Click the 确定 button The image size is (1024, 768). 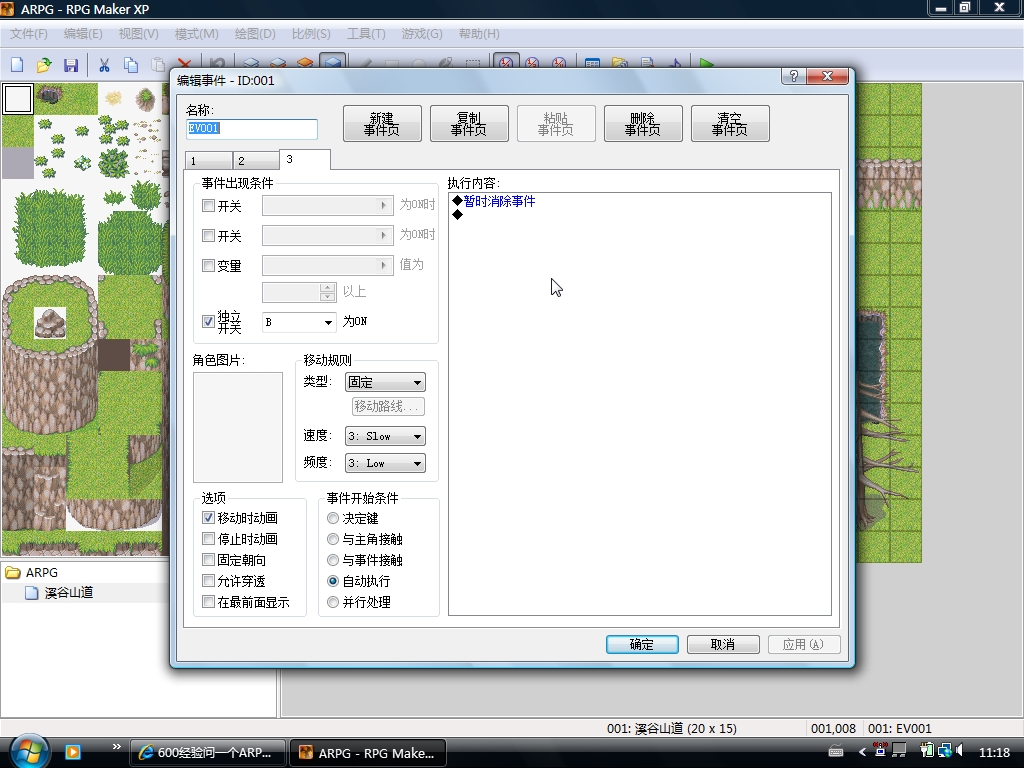[x=642, y=645]
